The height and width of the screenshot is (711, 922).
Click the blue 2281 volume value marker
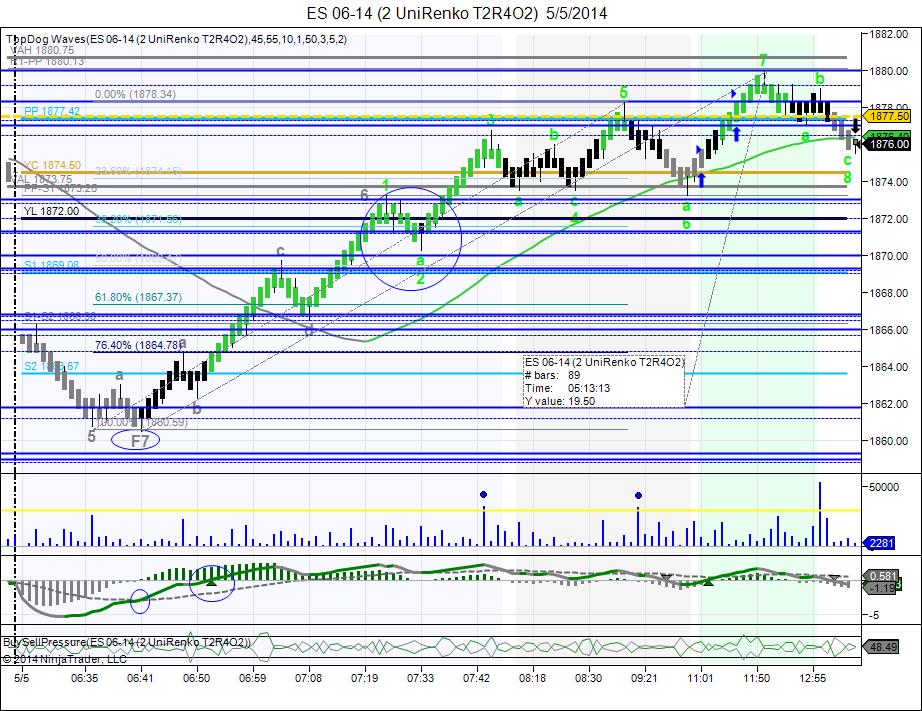point(880,543)
